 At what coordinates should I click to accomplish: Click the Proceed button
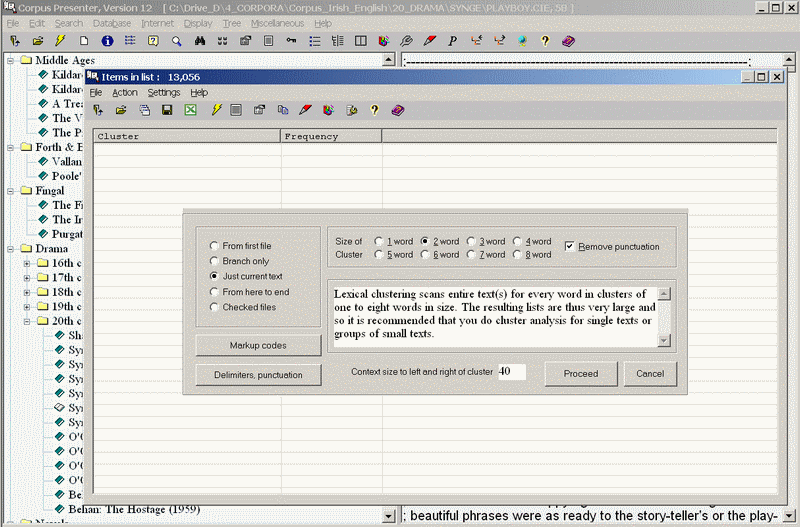580,373
